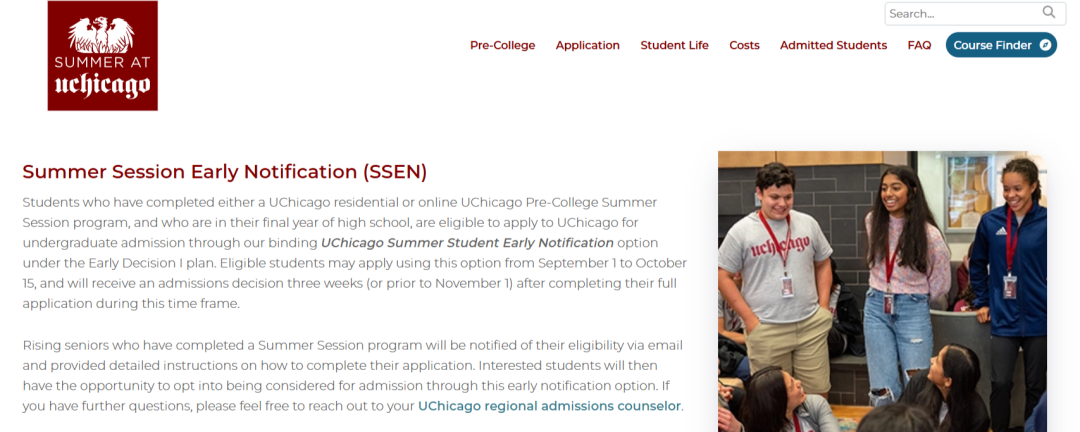Click the Summer Session Early Notification (SSEN) heading
1080x432 pixels.
coord(225,171)
